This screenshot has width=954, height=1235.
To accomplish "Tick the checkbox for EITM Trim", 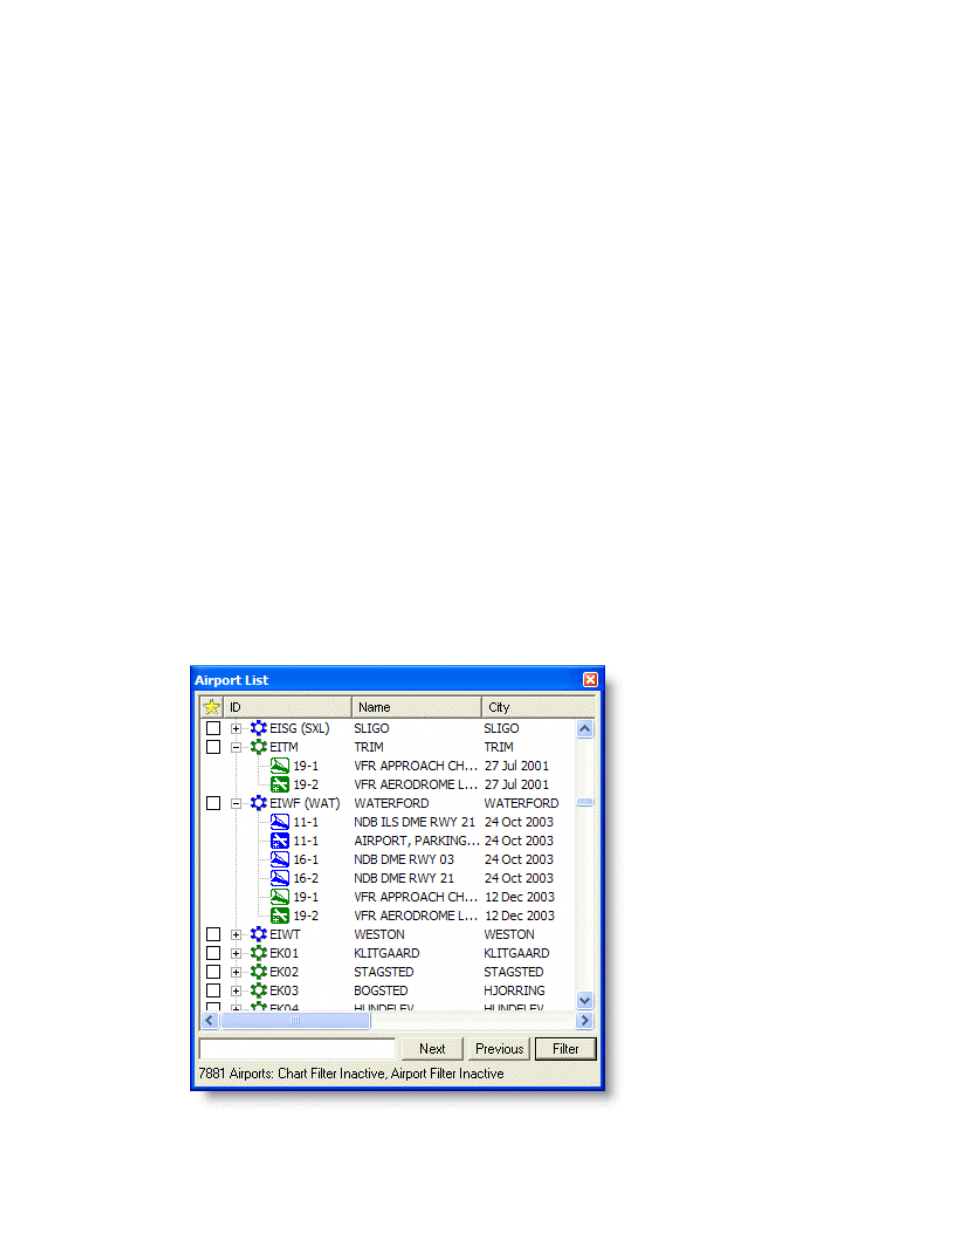I will (x=213, y=747).
